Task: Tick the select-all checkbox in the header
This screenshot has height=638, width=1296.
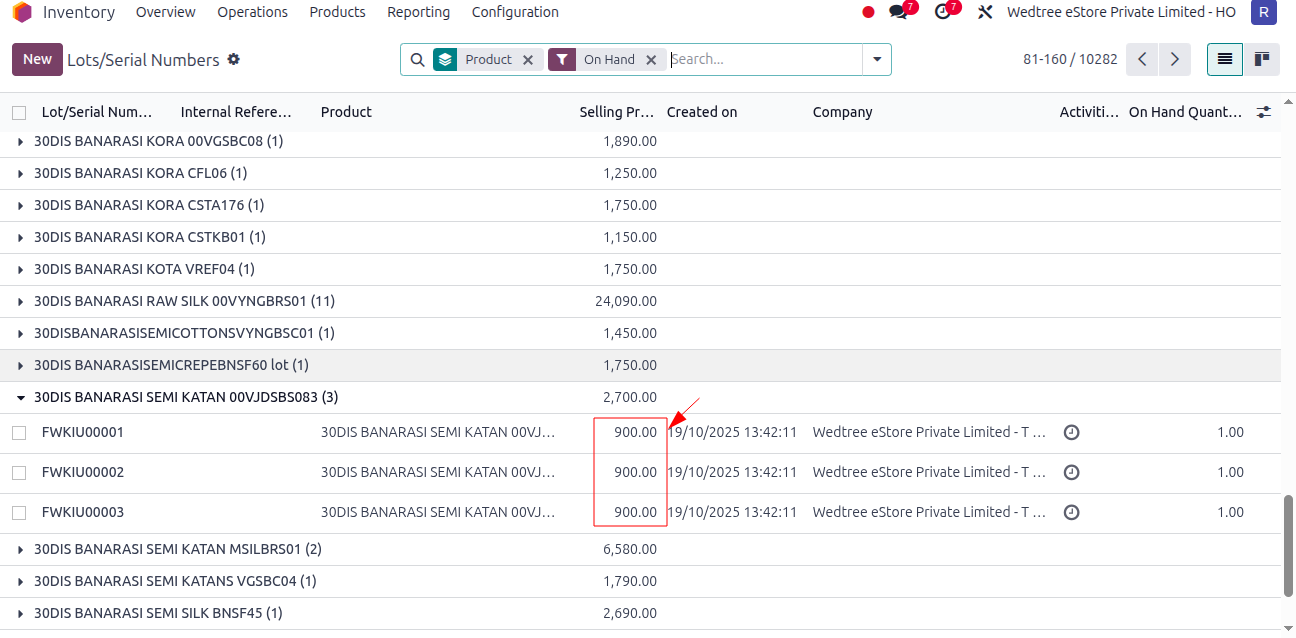Action: point(19,112)
